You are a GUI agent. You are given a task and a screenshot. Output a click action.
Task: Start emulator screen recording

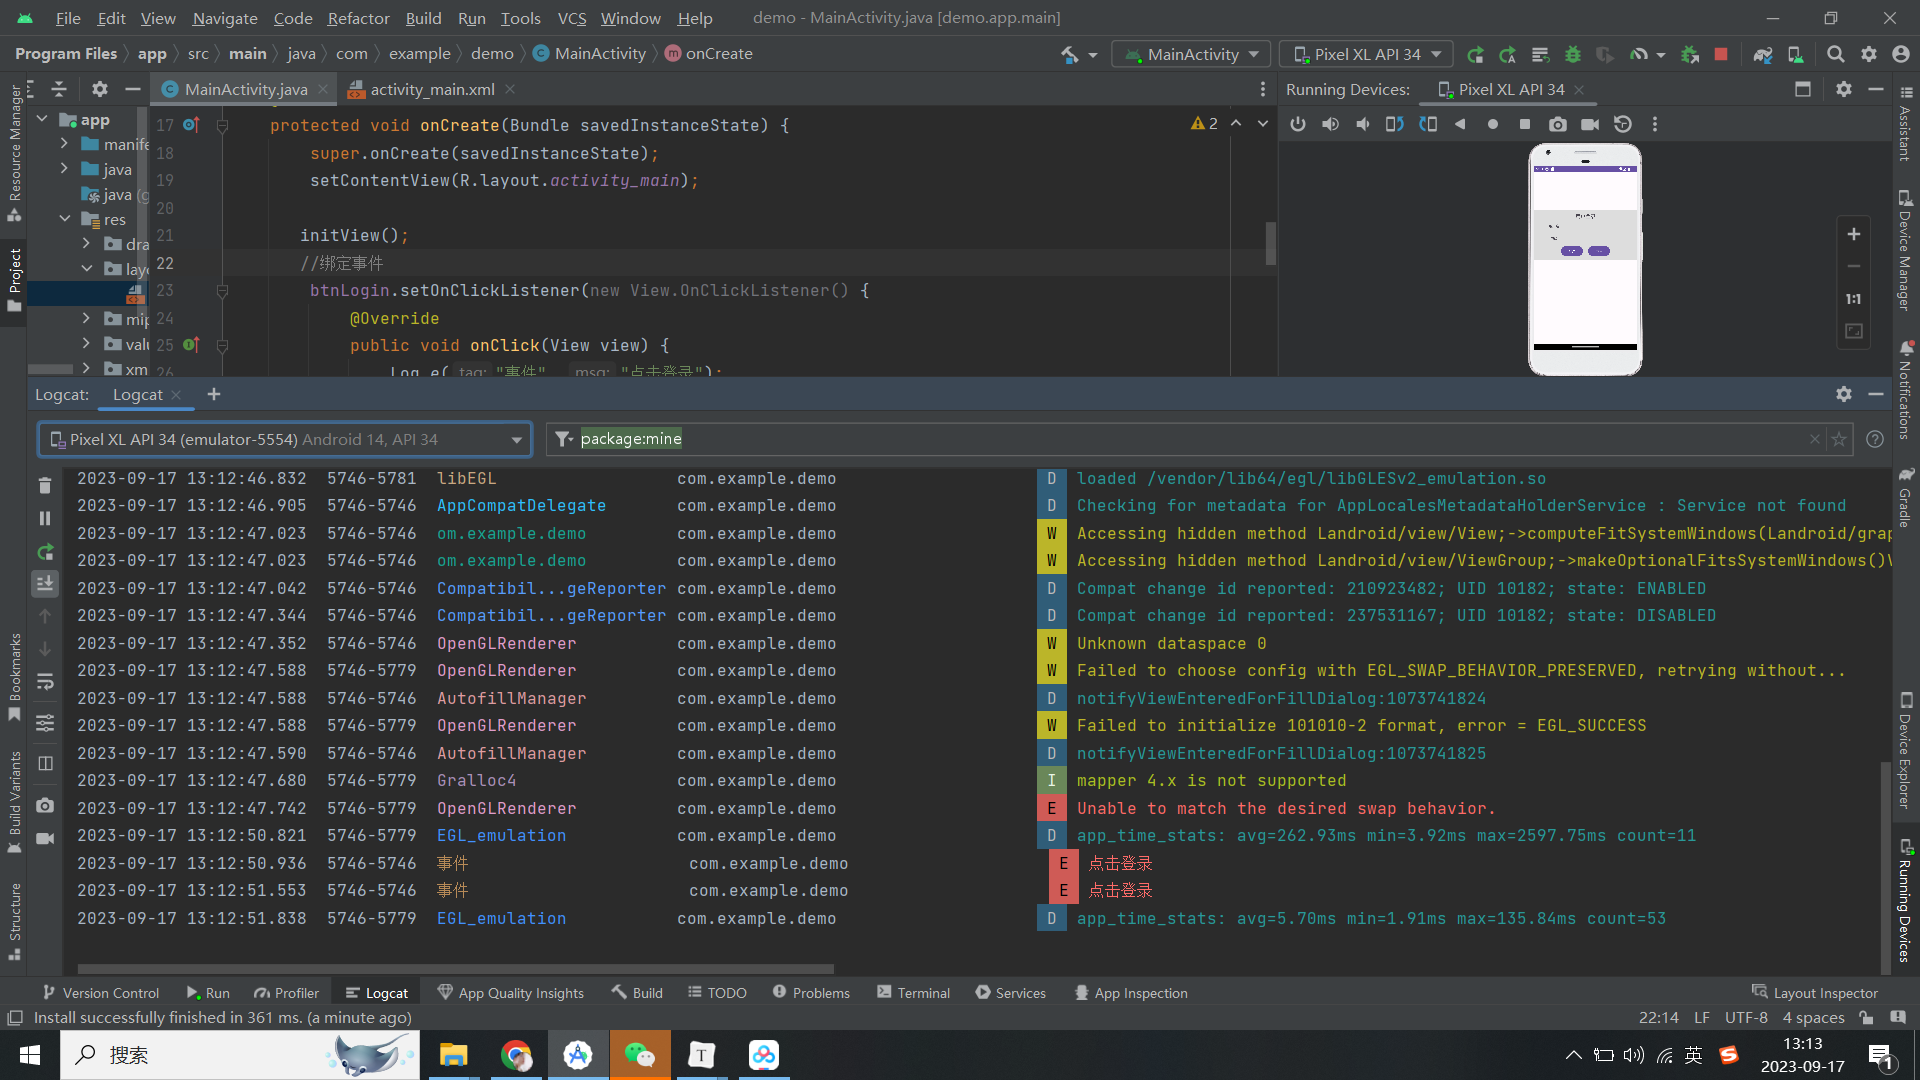[1590, 124]
